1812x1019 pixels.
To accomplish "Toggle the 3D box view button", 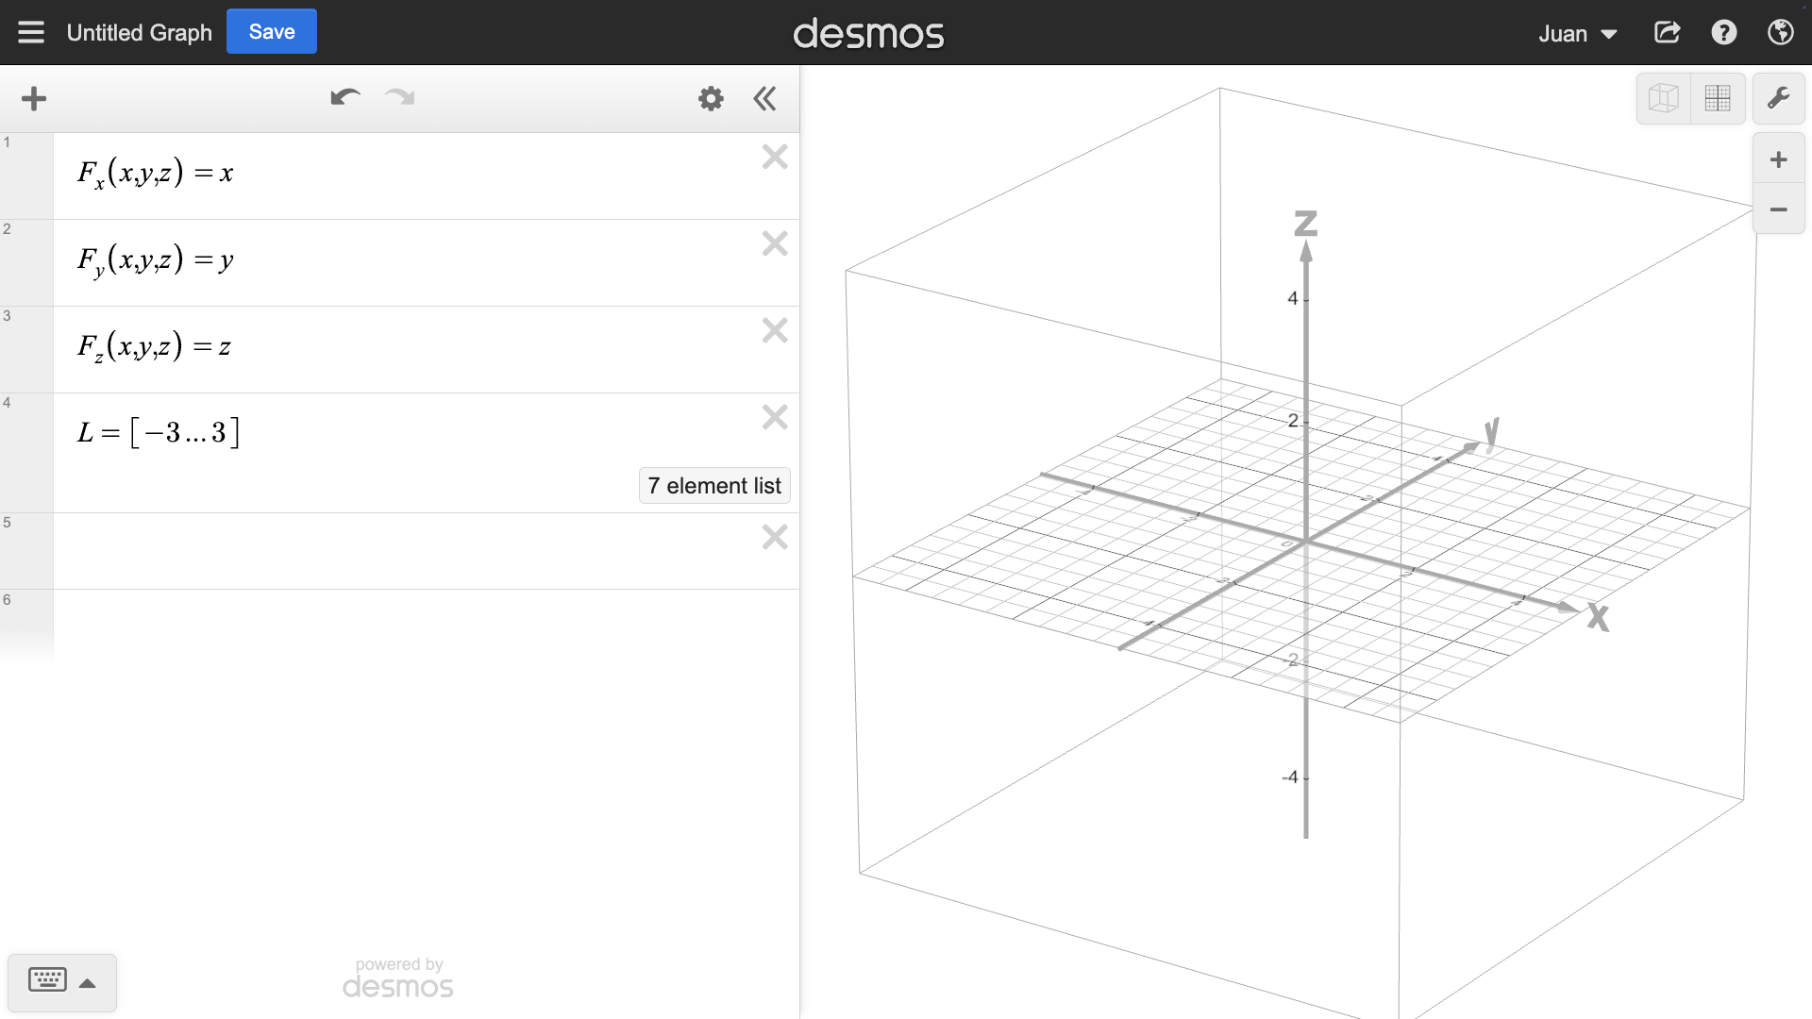I will pyautogui.click(x=1663, y=98).
